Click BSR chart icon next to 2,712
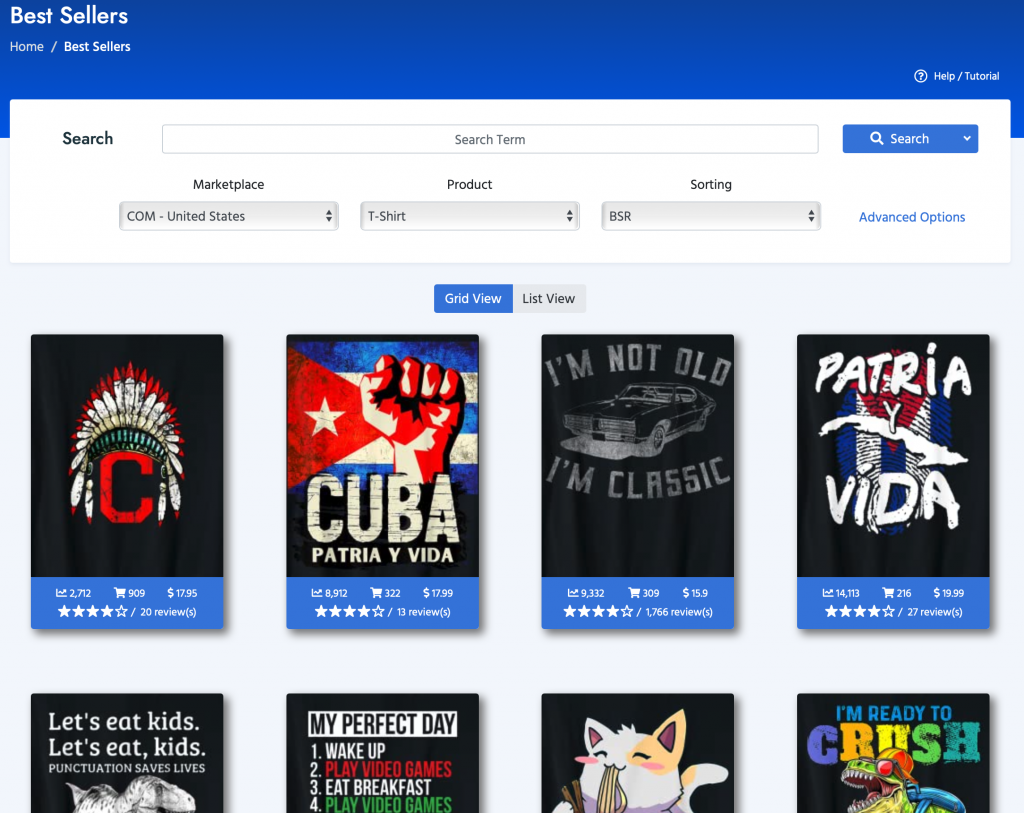 (x=61, y=593)
